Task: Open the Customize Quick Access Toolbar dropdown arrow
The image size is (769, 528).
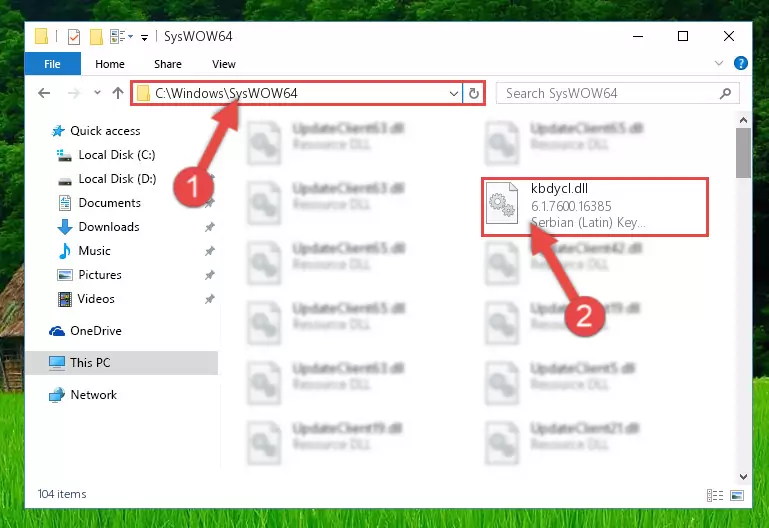Action: tap(144, 37)
